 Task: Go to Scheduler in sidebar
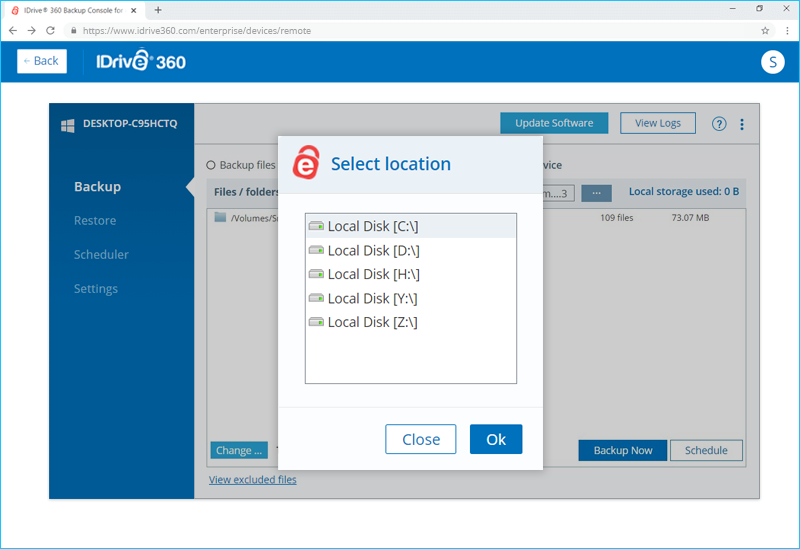point(101,255)
